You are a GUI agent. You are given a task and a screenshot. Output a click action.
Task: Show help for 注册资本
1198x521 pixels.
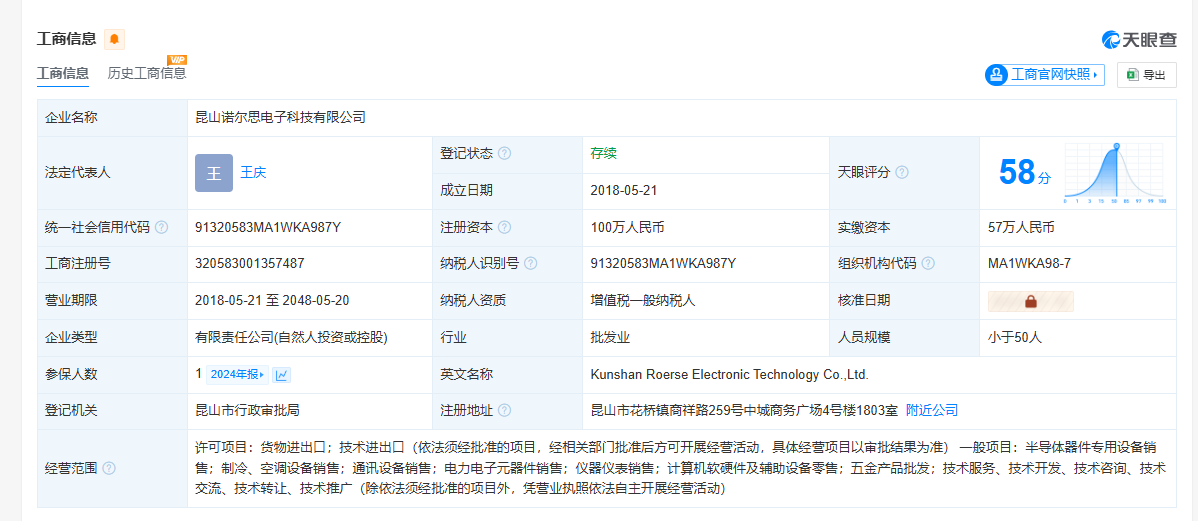[504, 228]
